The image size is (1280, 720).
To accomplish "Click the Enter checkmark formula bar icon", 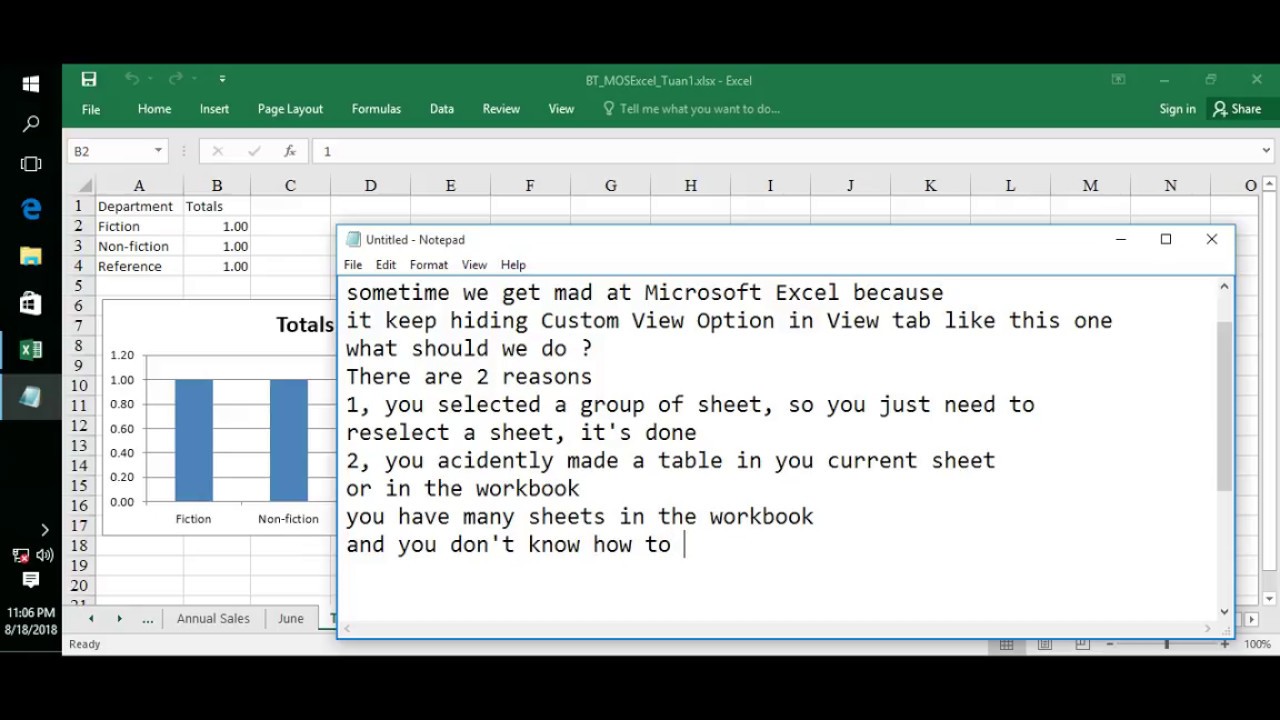I will pyautogui.click(x=254, y=151).
